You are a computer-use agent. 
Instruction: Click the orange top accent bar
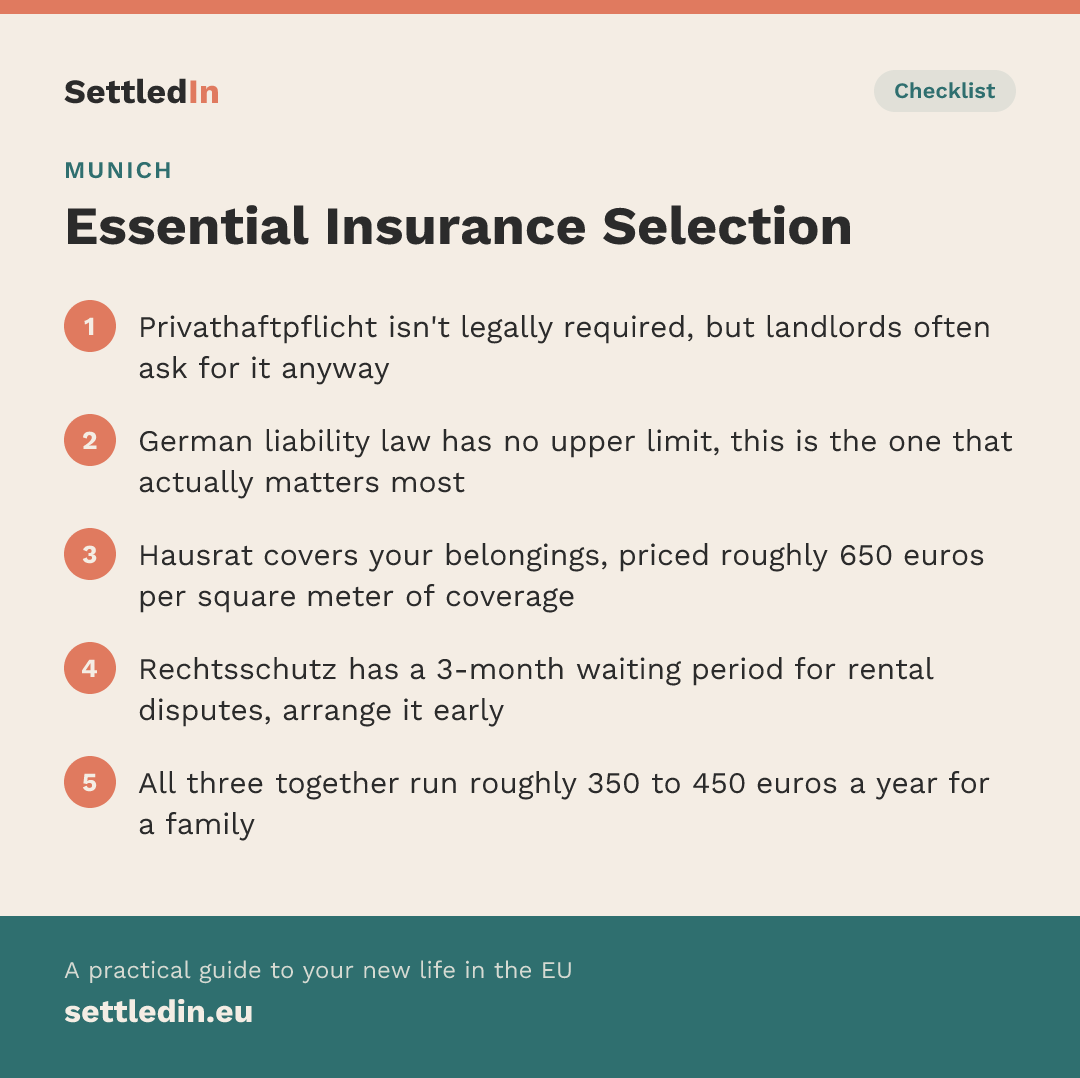click(540, 7)
